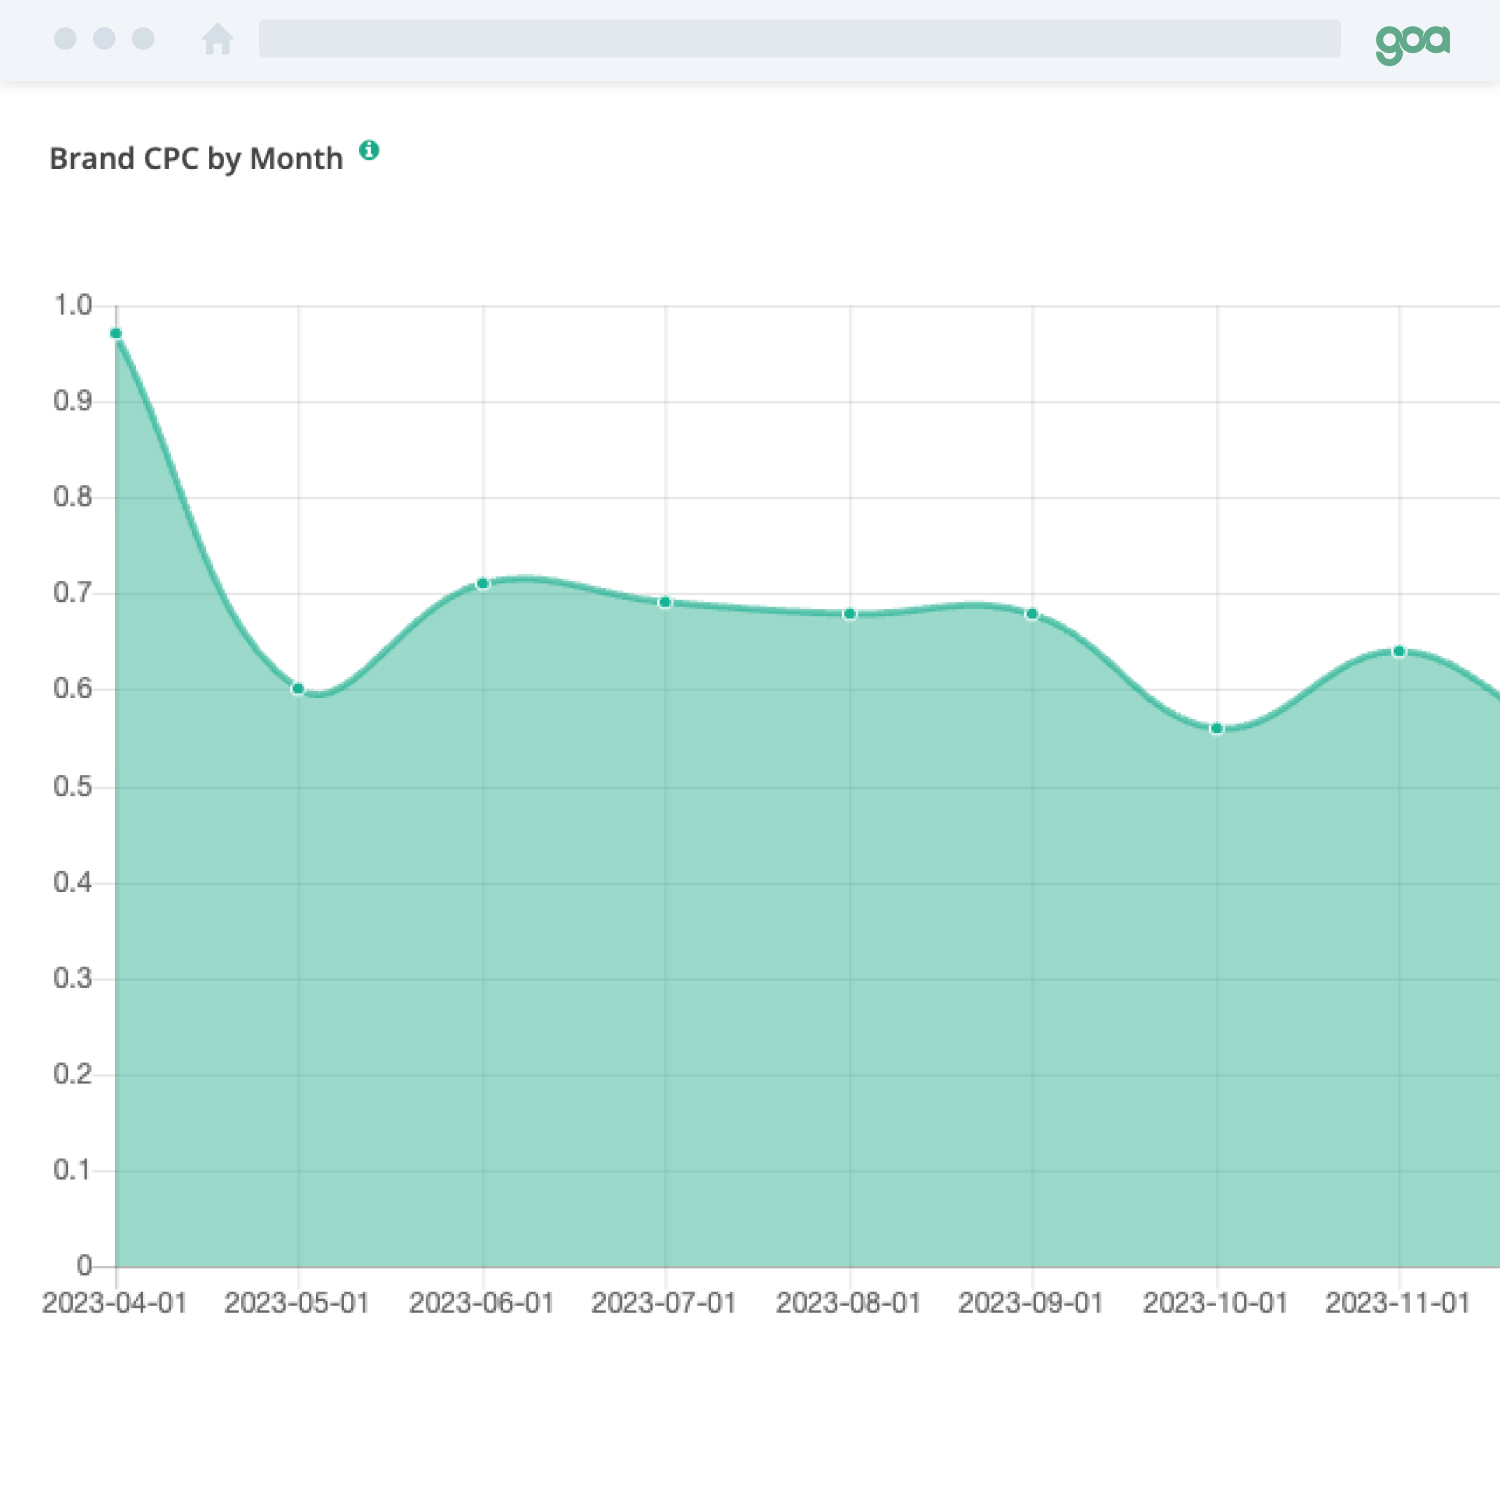Click the middle gray window control dot
1500x1500 pixels.
click(104, 38)
